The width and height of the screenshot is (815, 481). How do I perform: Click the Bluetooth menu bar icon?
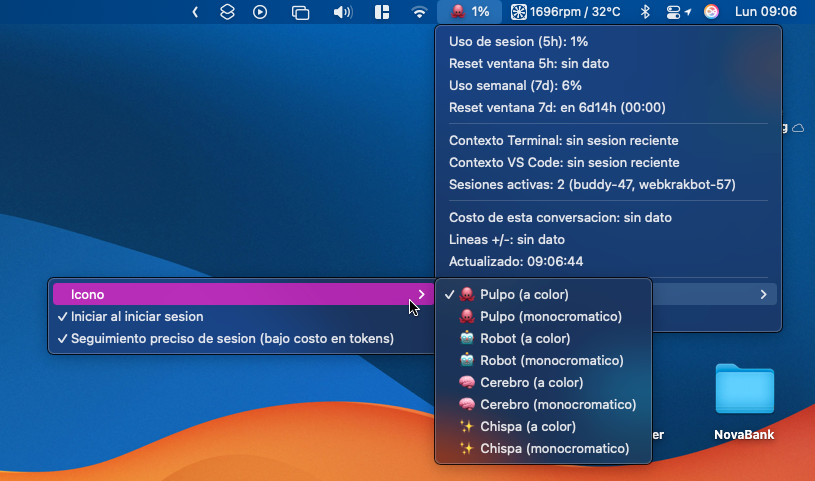[645, 11]
